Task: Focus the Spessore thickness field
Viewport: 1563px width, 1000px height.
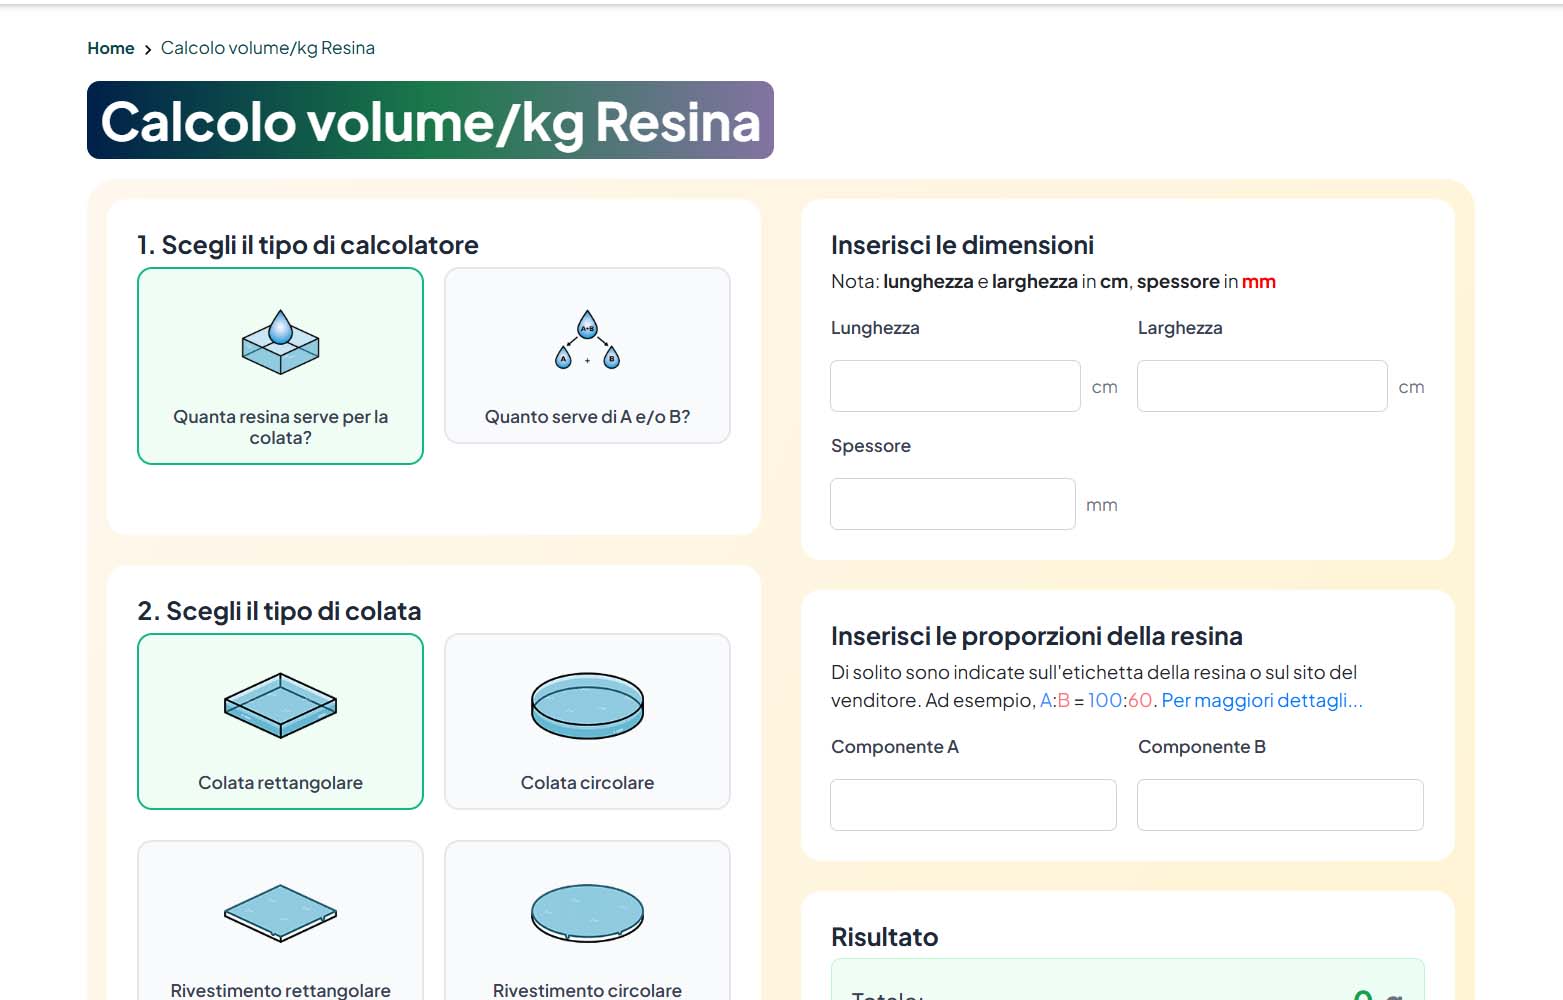Action: tap(952, 504)
